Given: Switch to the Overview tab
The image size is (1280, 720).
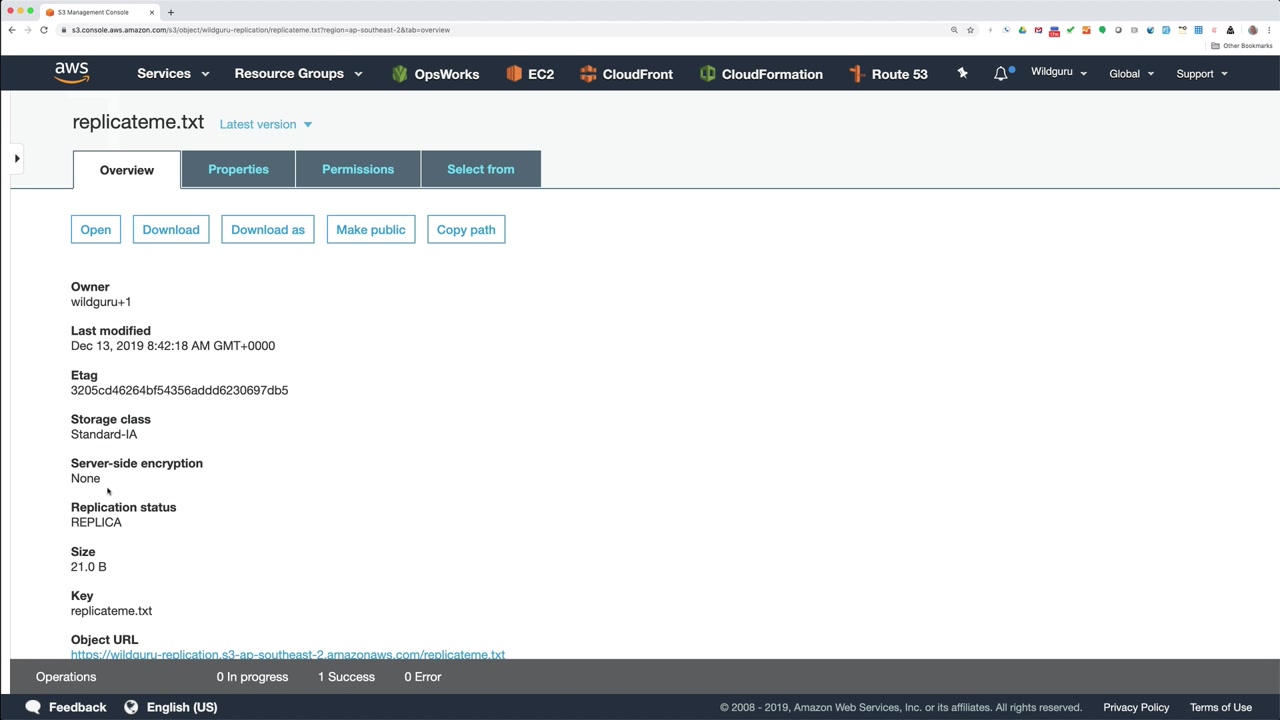Looking at the screenshot, I should [x=127, y=170].
